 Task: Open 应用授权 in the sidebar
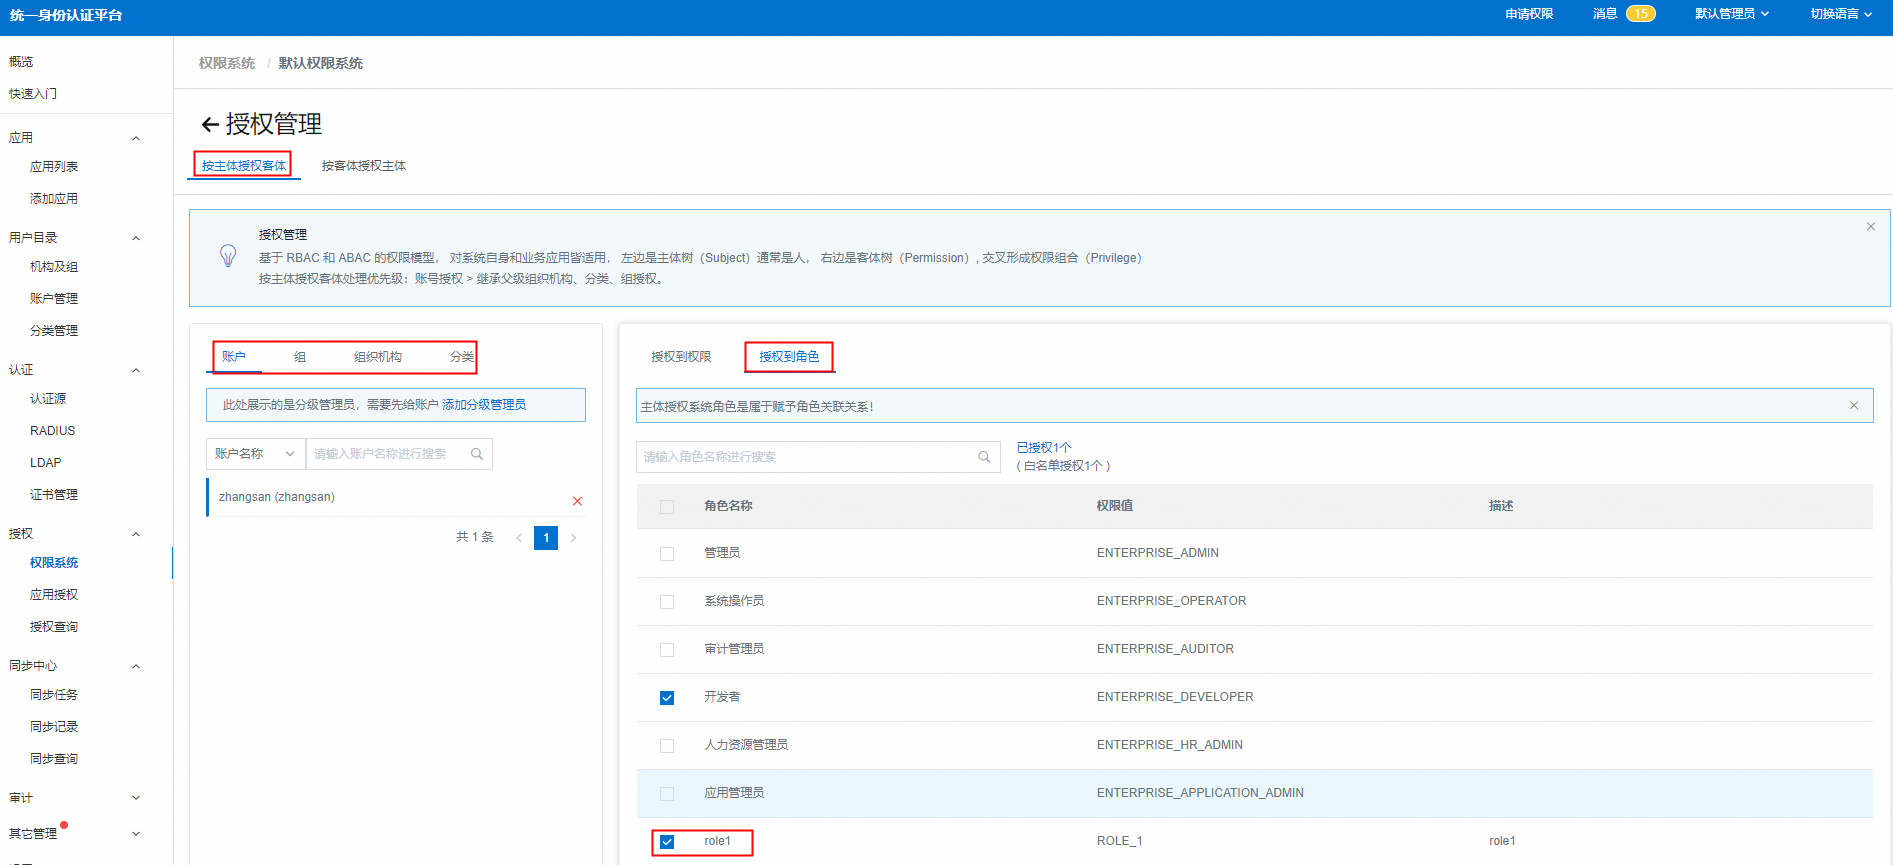tap(54, 595)
